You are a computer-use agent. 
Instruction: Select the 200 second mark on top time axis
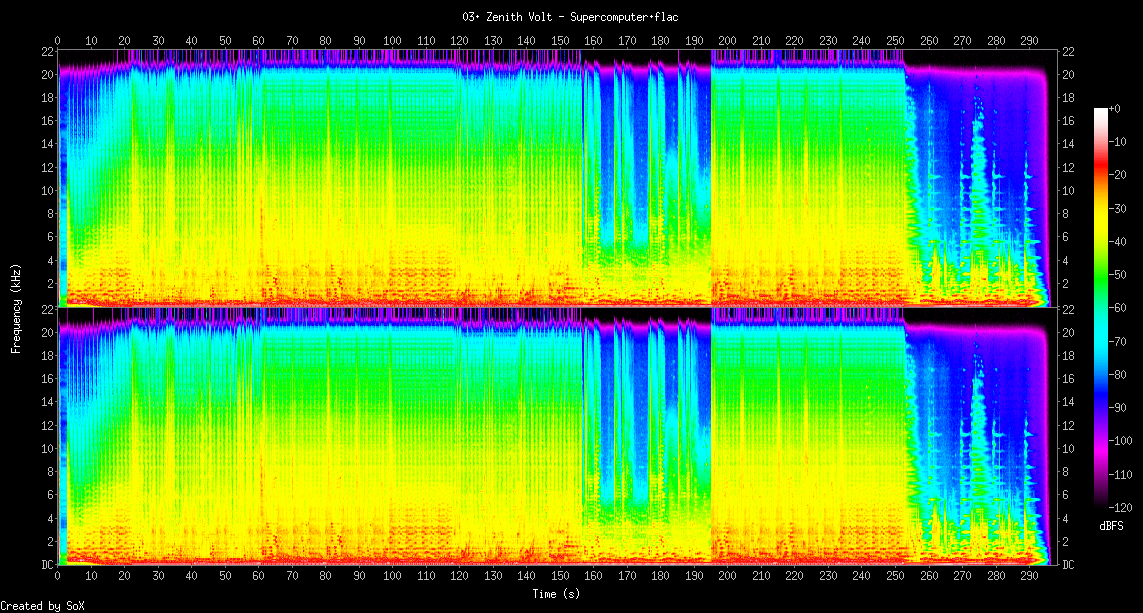point(728,41)
